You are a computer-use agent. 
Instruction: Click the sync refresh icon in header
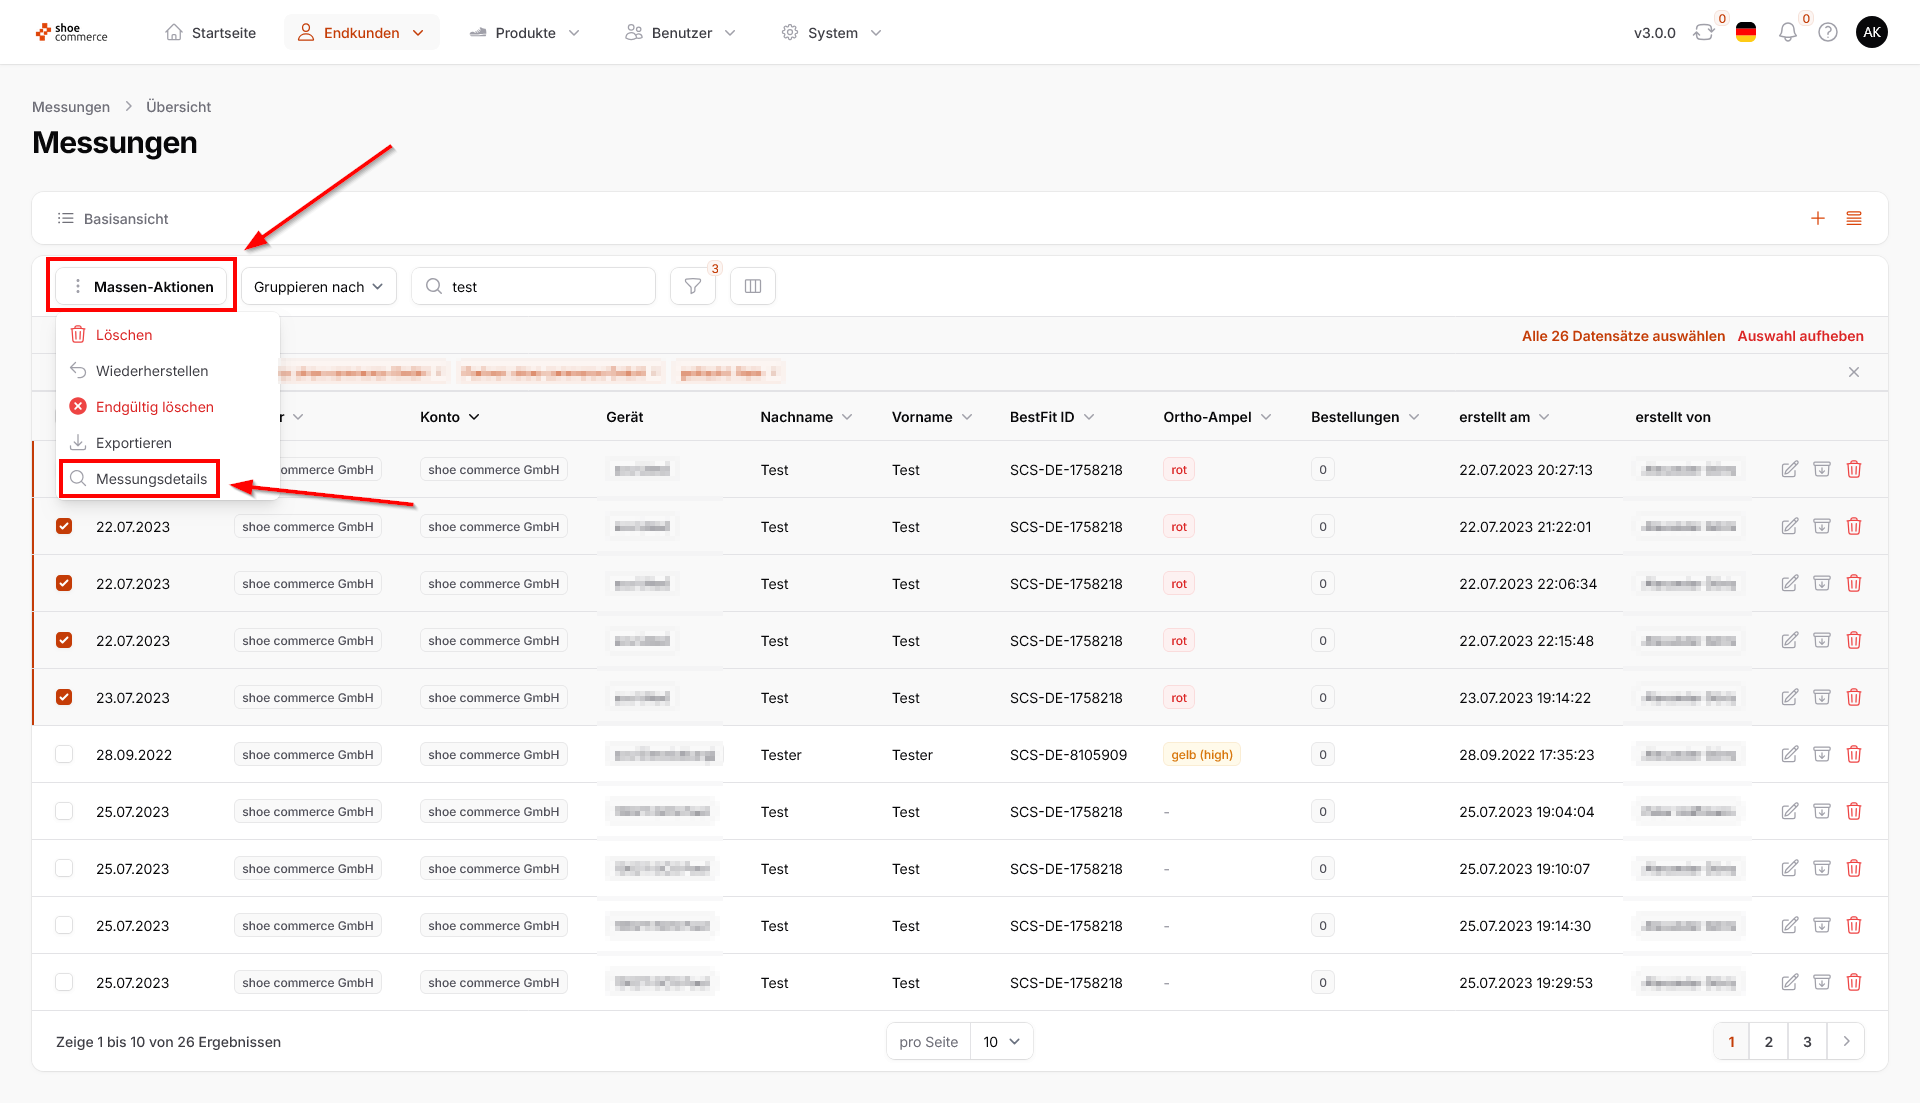point(1703,33)
